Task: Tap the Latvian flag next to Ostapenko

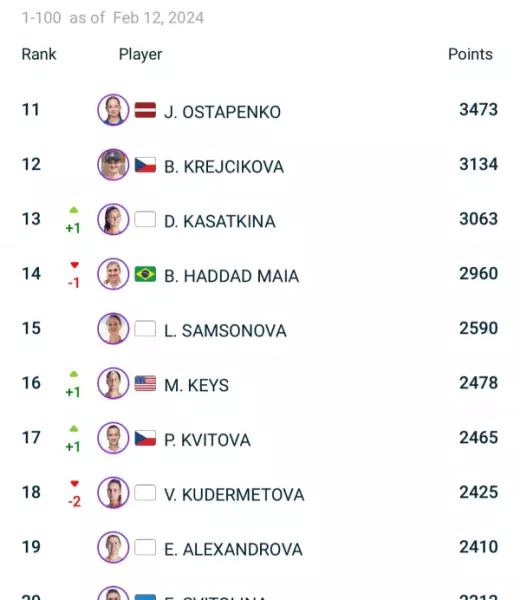Action: (145, 110)
